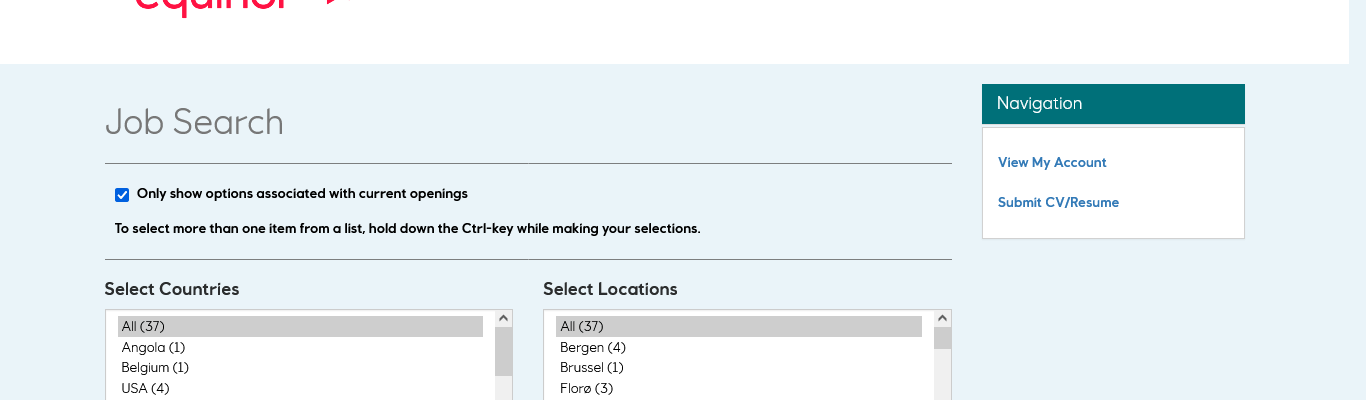Open the View My Account link
Viewport: 1366px width, 400px height.
(1052, 163)
